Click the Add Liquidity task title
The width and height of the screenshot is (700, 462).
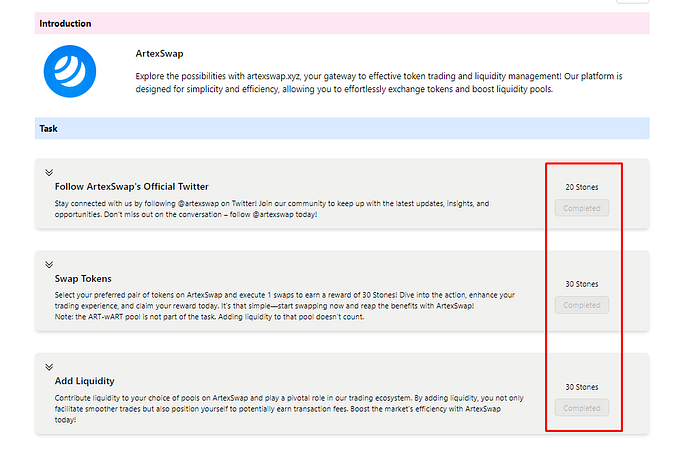click(x=84, y=381)
